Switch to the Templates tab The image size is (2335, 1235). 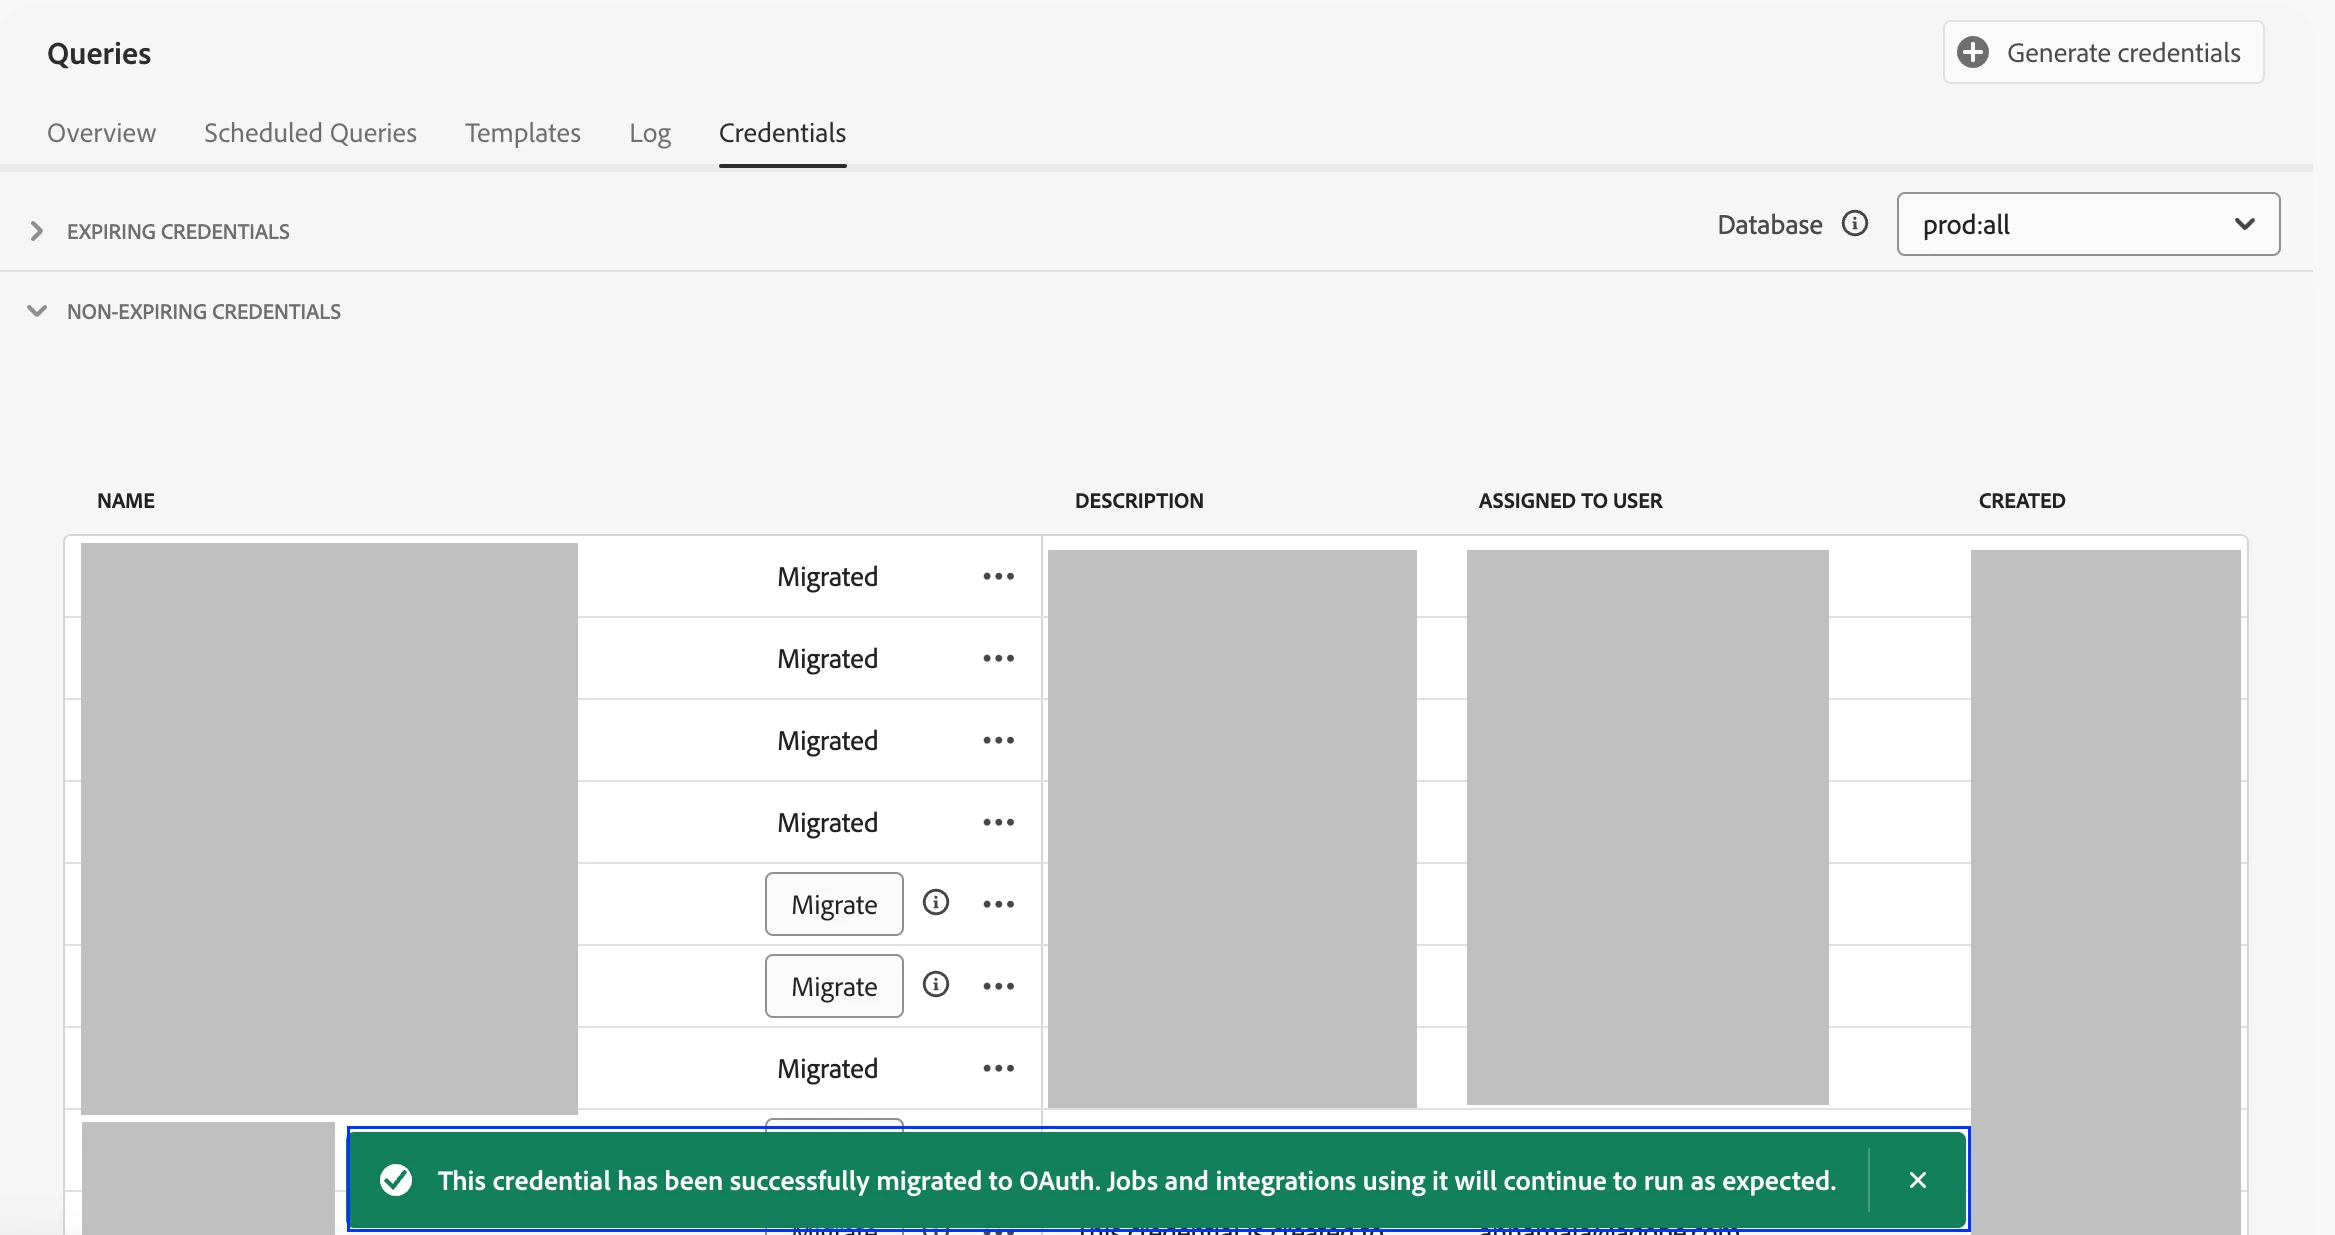pos(522,133)
